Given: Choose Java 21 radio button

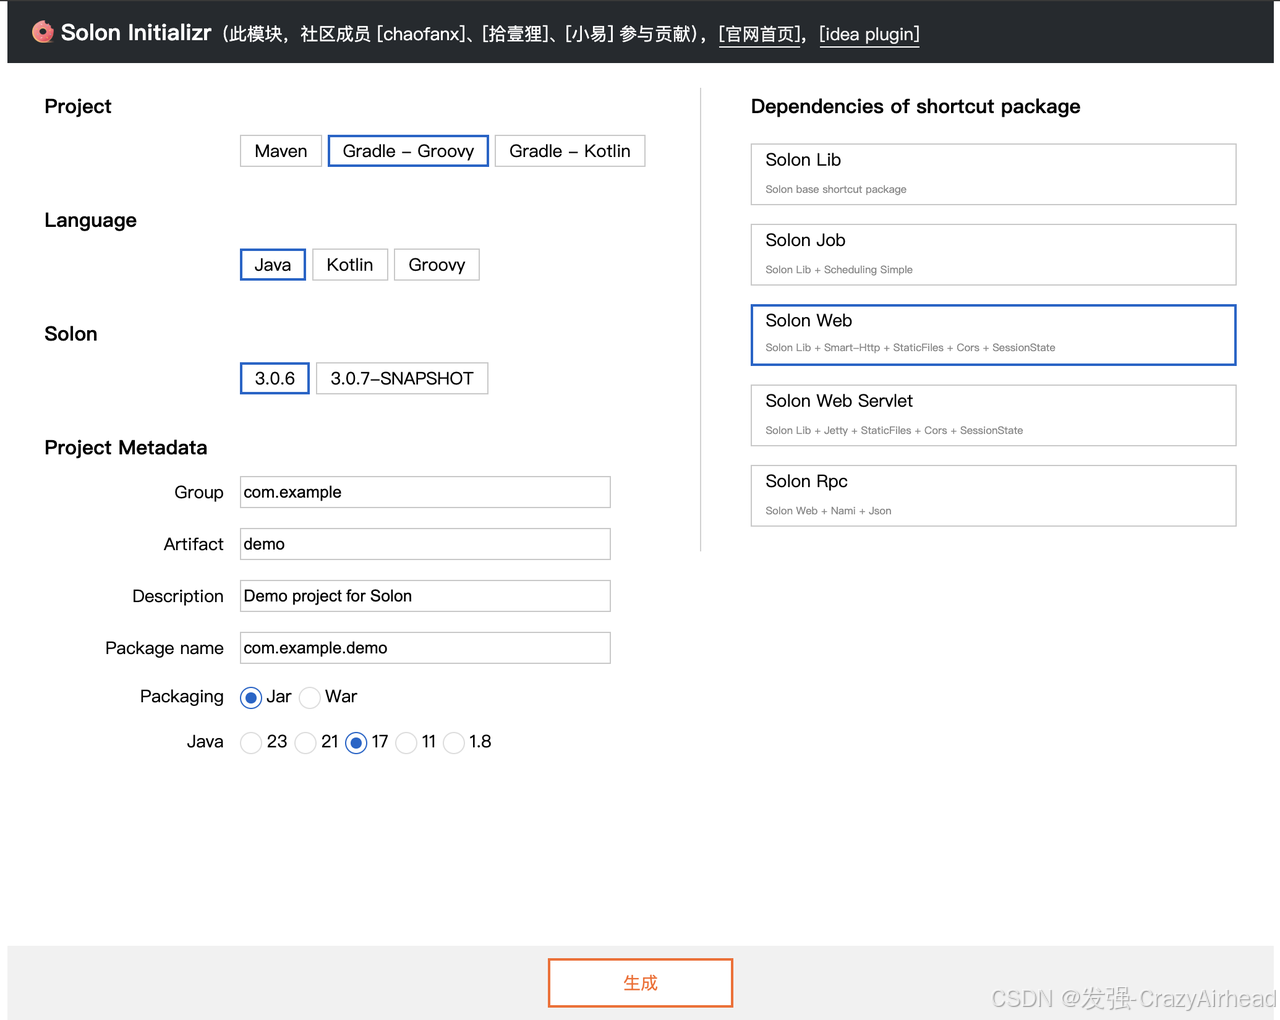Looking at the screenshot, I should tap(306, 743).
